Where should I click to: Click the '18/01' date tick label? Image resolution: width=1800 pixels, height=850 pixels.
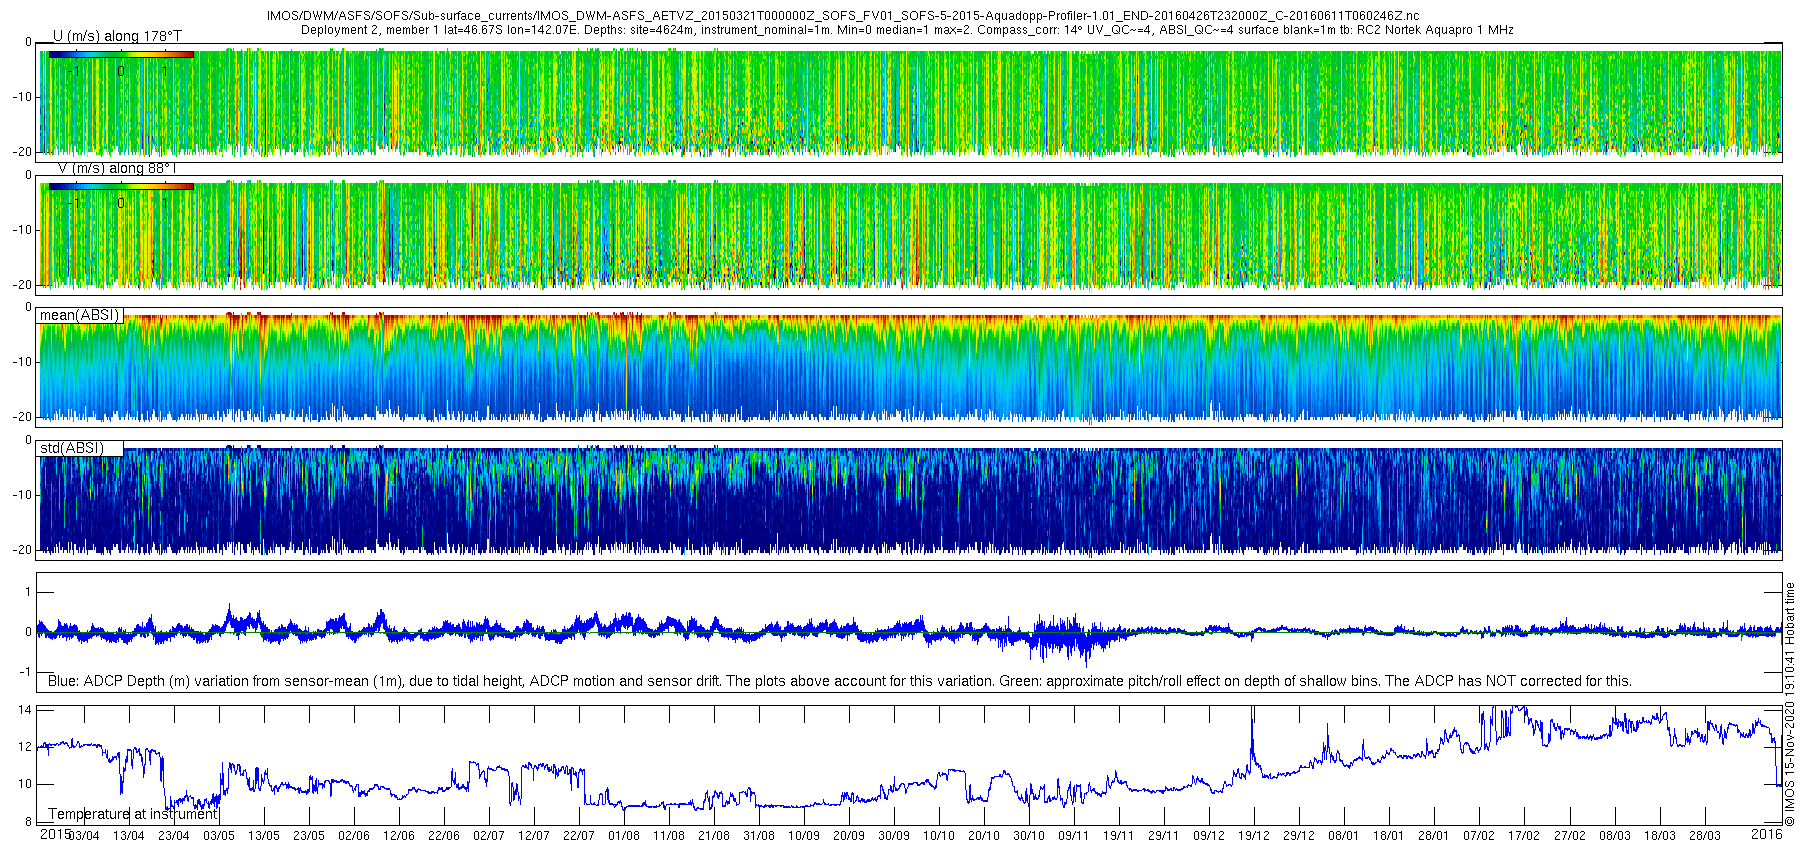pyautogui.click(x=1389, y=836)
